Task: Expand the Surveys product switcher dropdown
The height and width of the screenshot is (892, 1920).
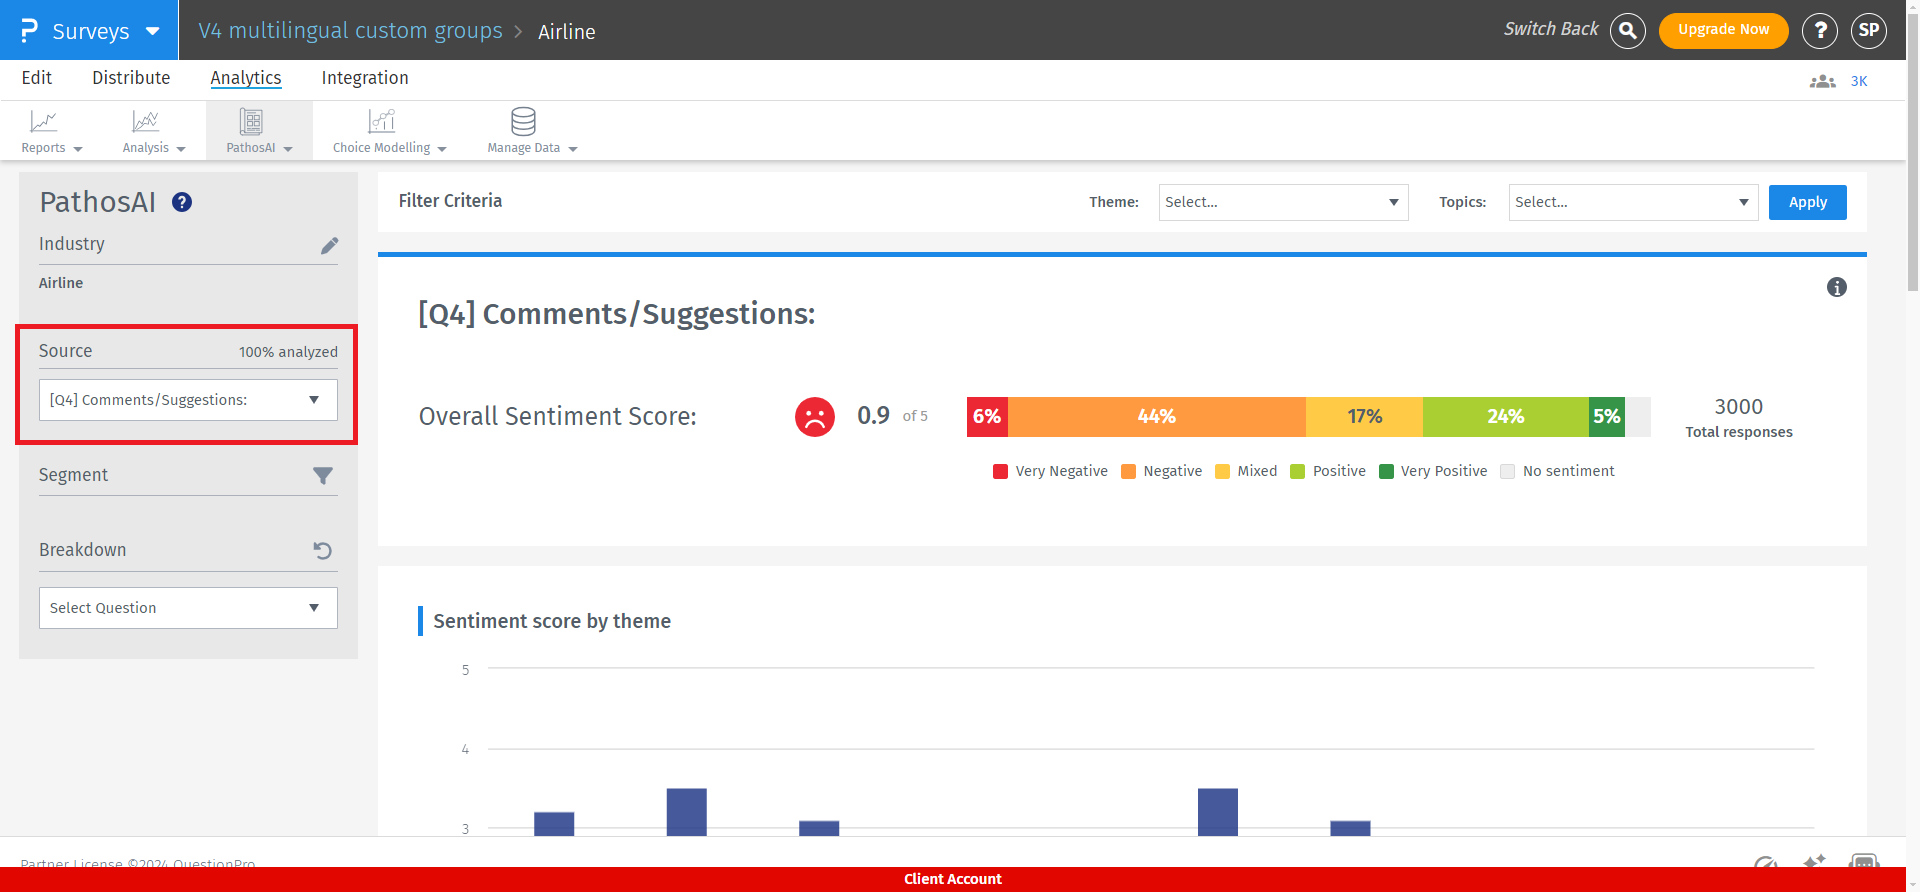Action: [x=153, y=31]
